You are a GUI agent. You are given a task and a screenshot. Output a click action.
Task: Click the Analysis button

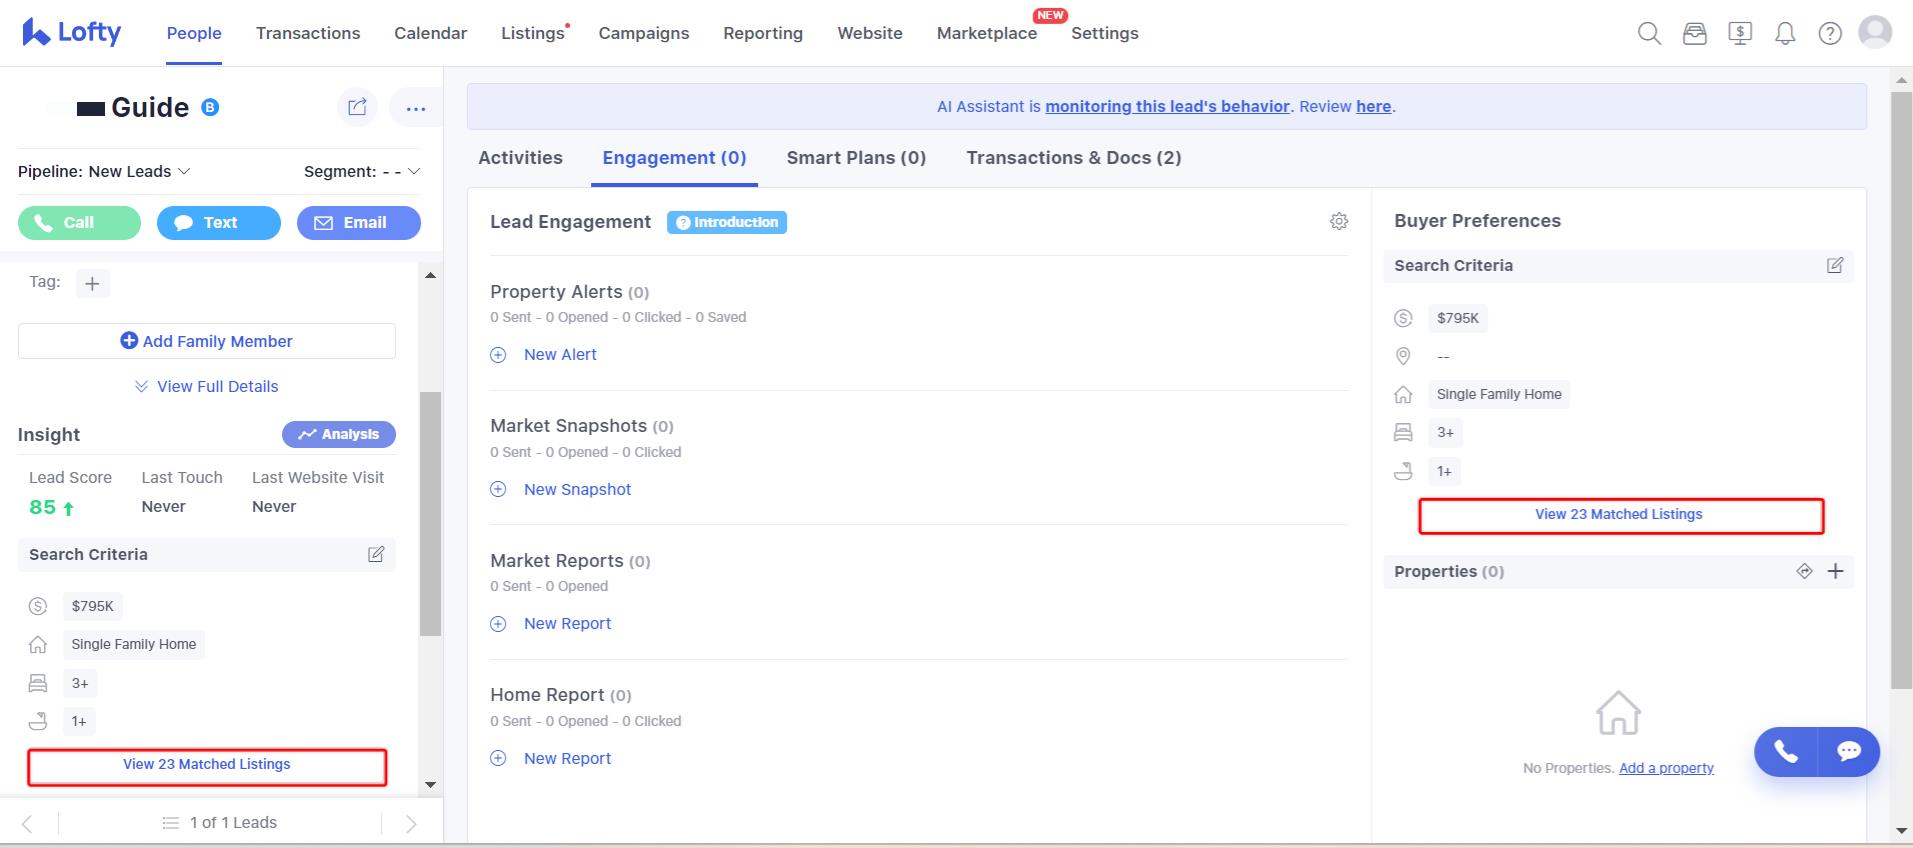tap(339, 434)
